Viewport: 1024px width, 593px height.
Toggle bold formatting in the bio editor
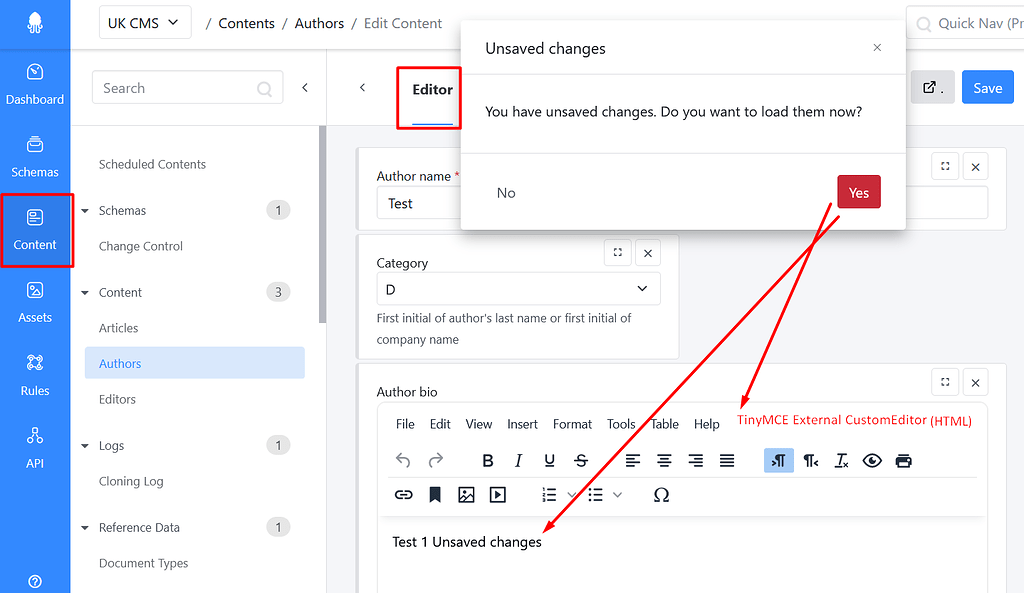click(488, 460)
